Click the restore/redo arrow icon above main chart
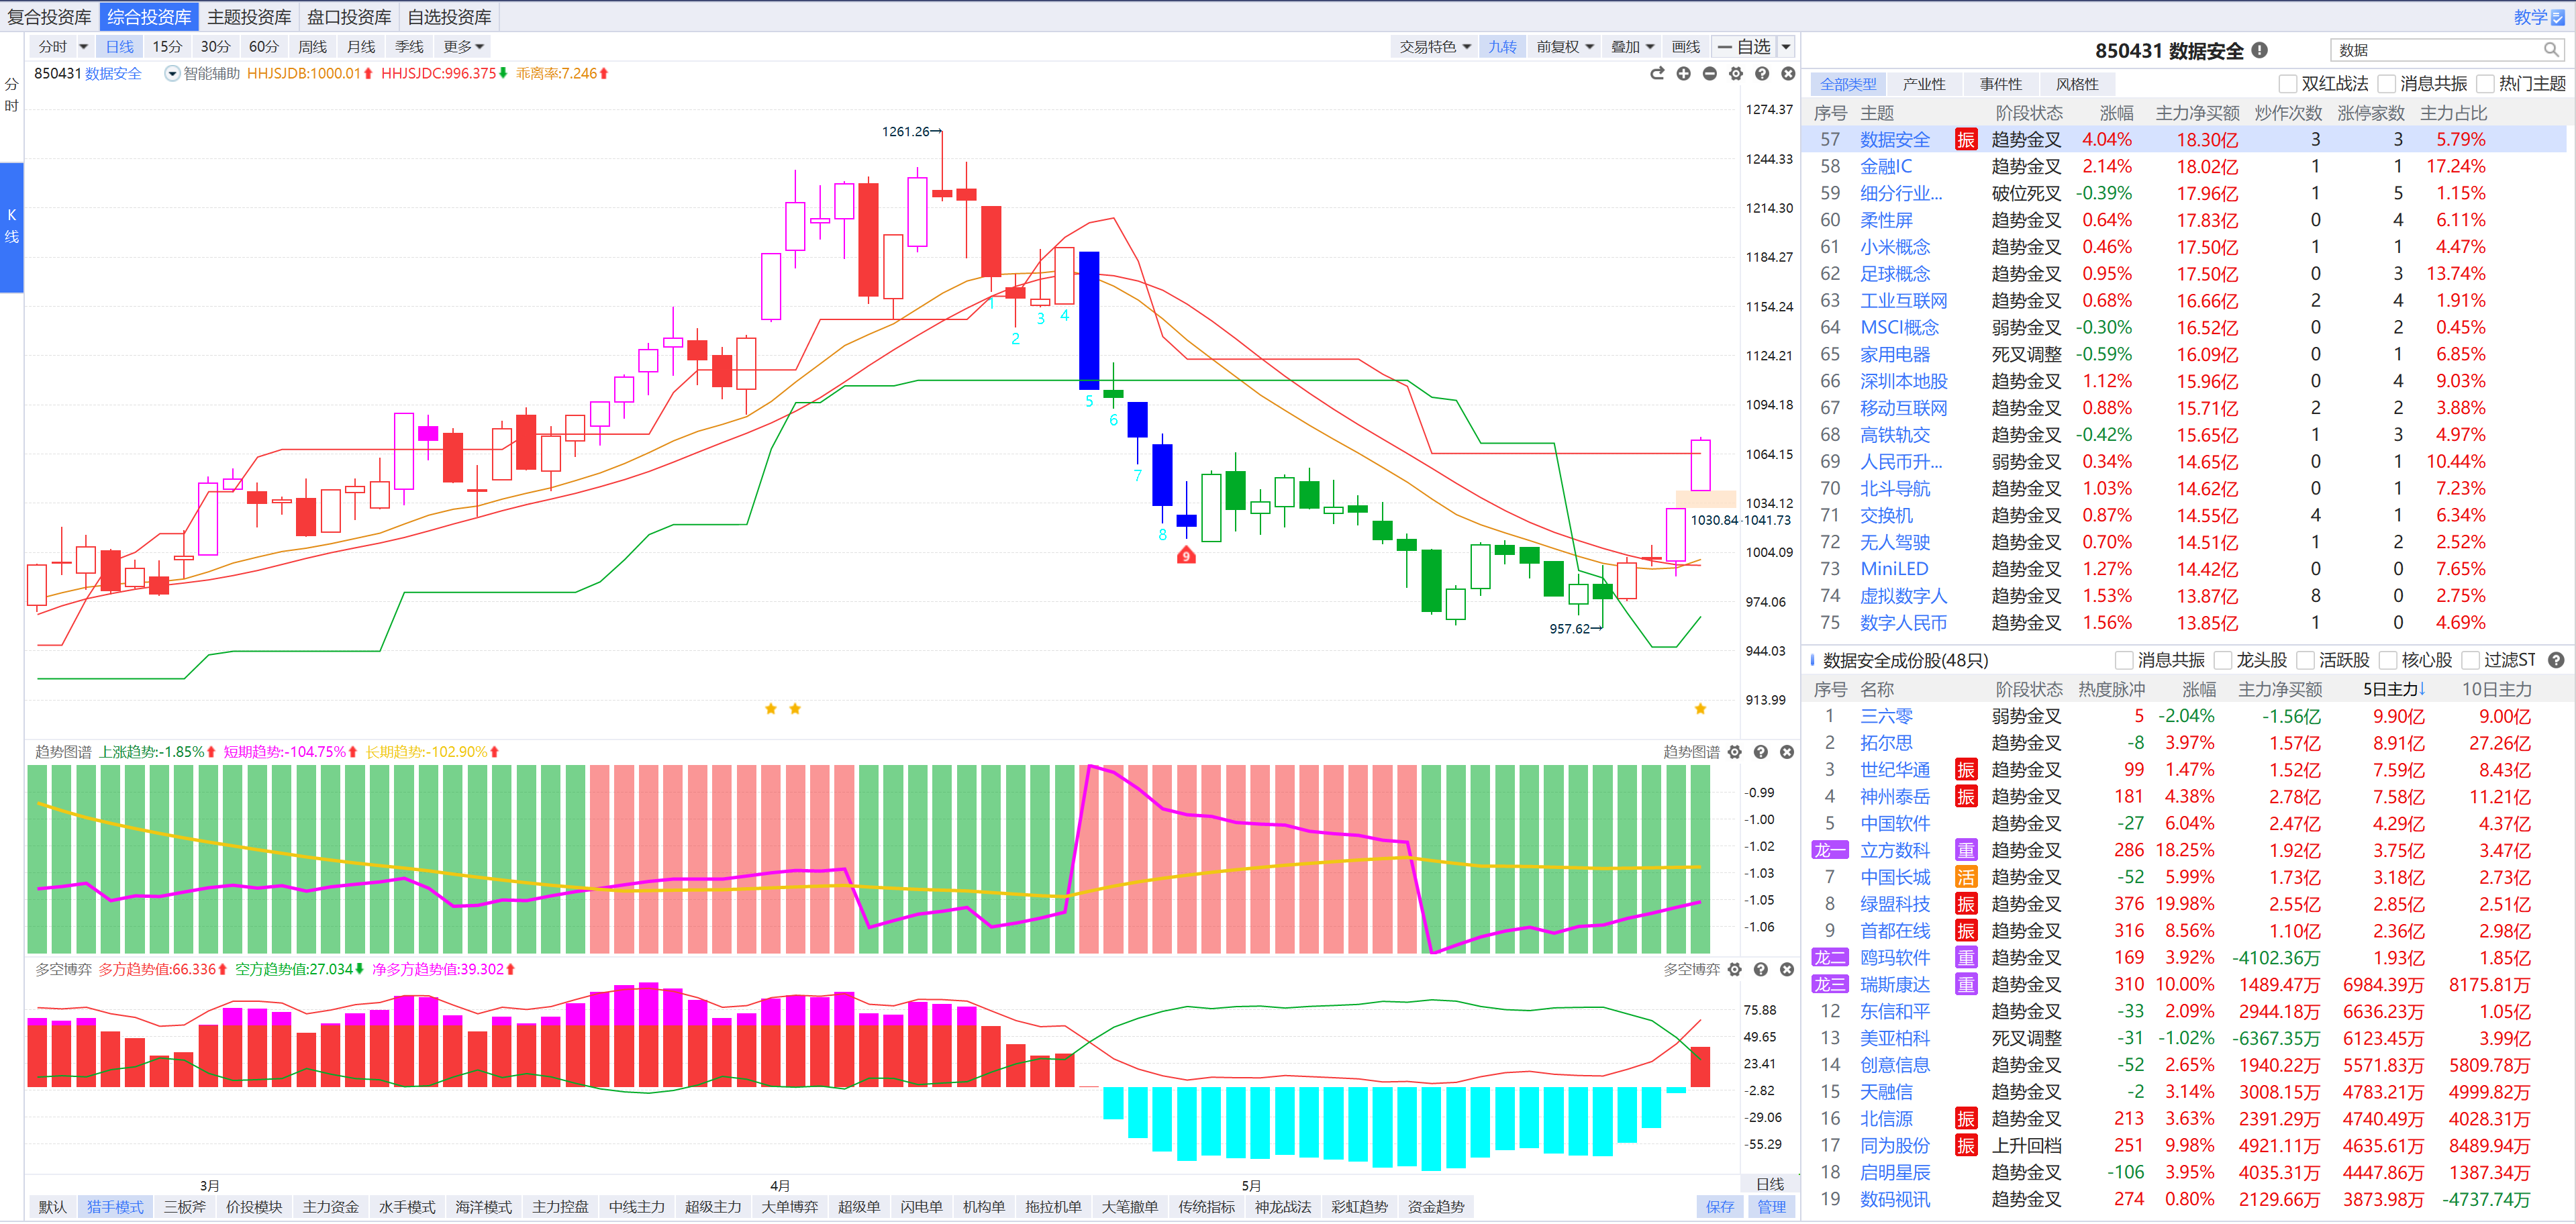2576x1224 pixels. point(1657,74)
